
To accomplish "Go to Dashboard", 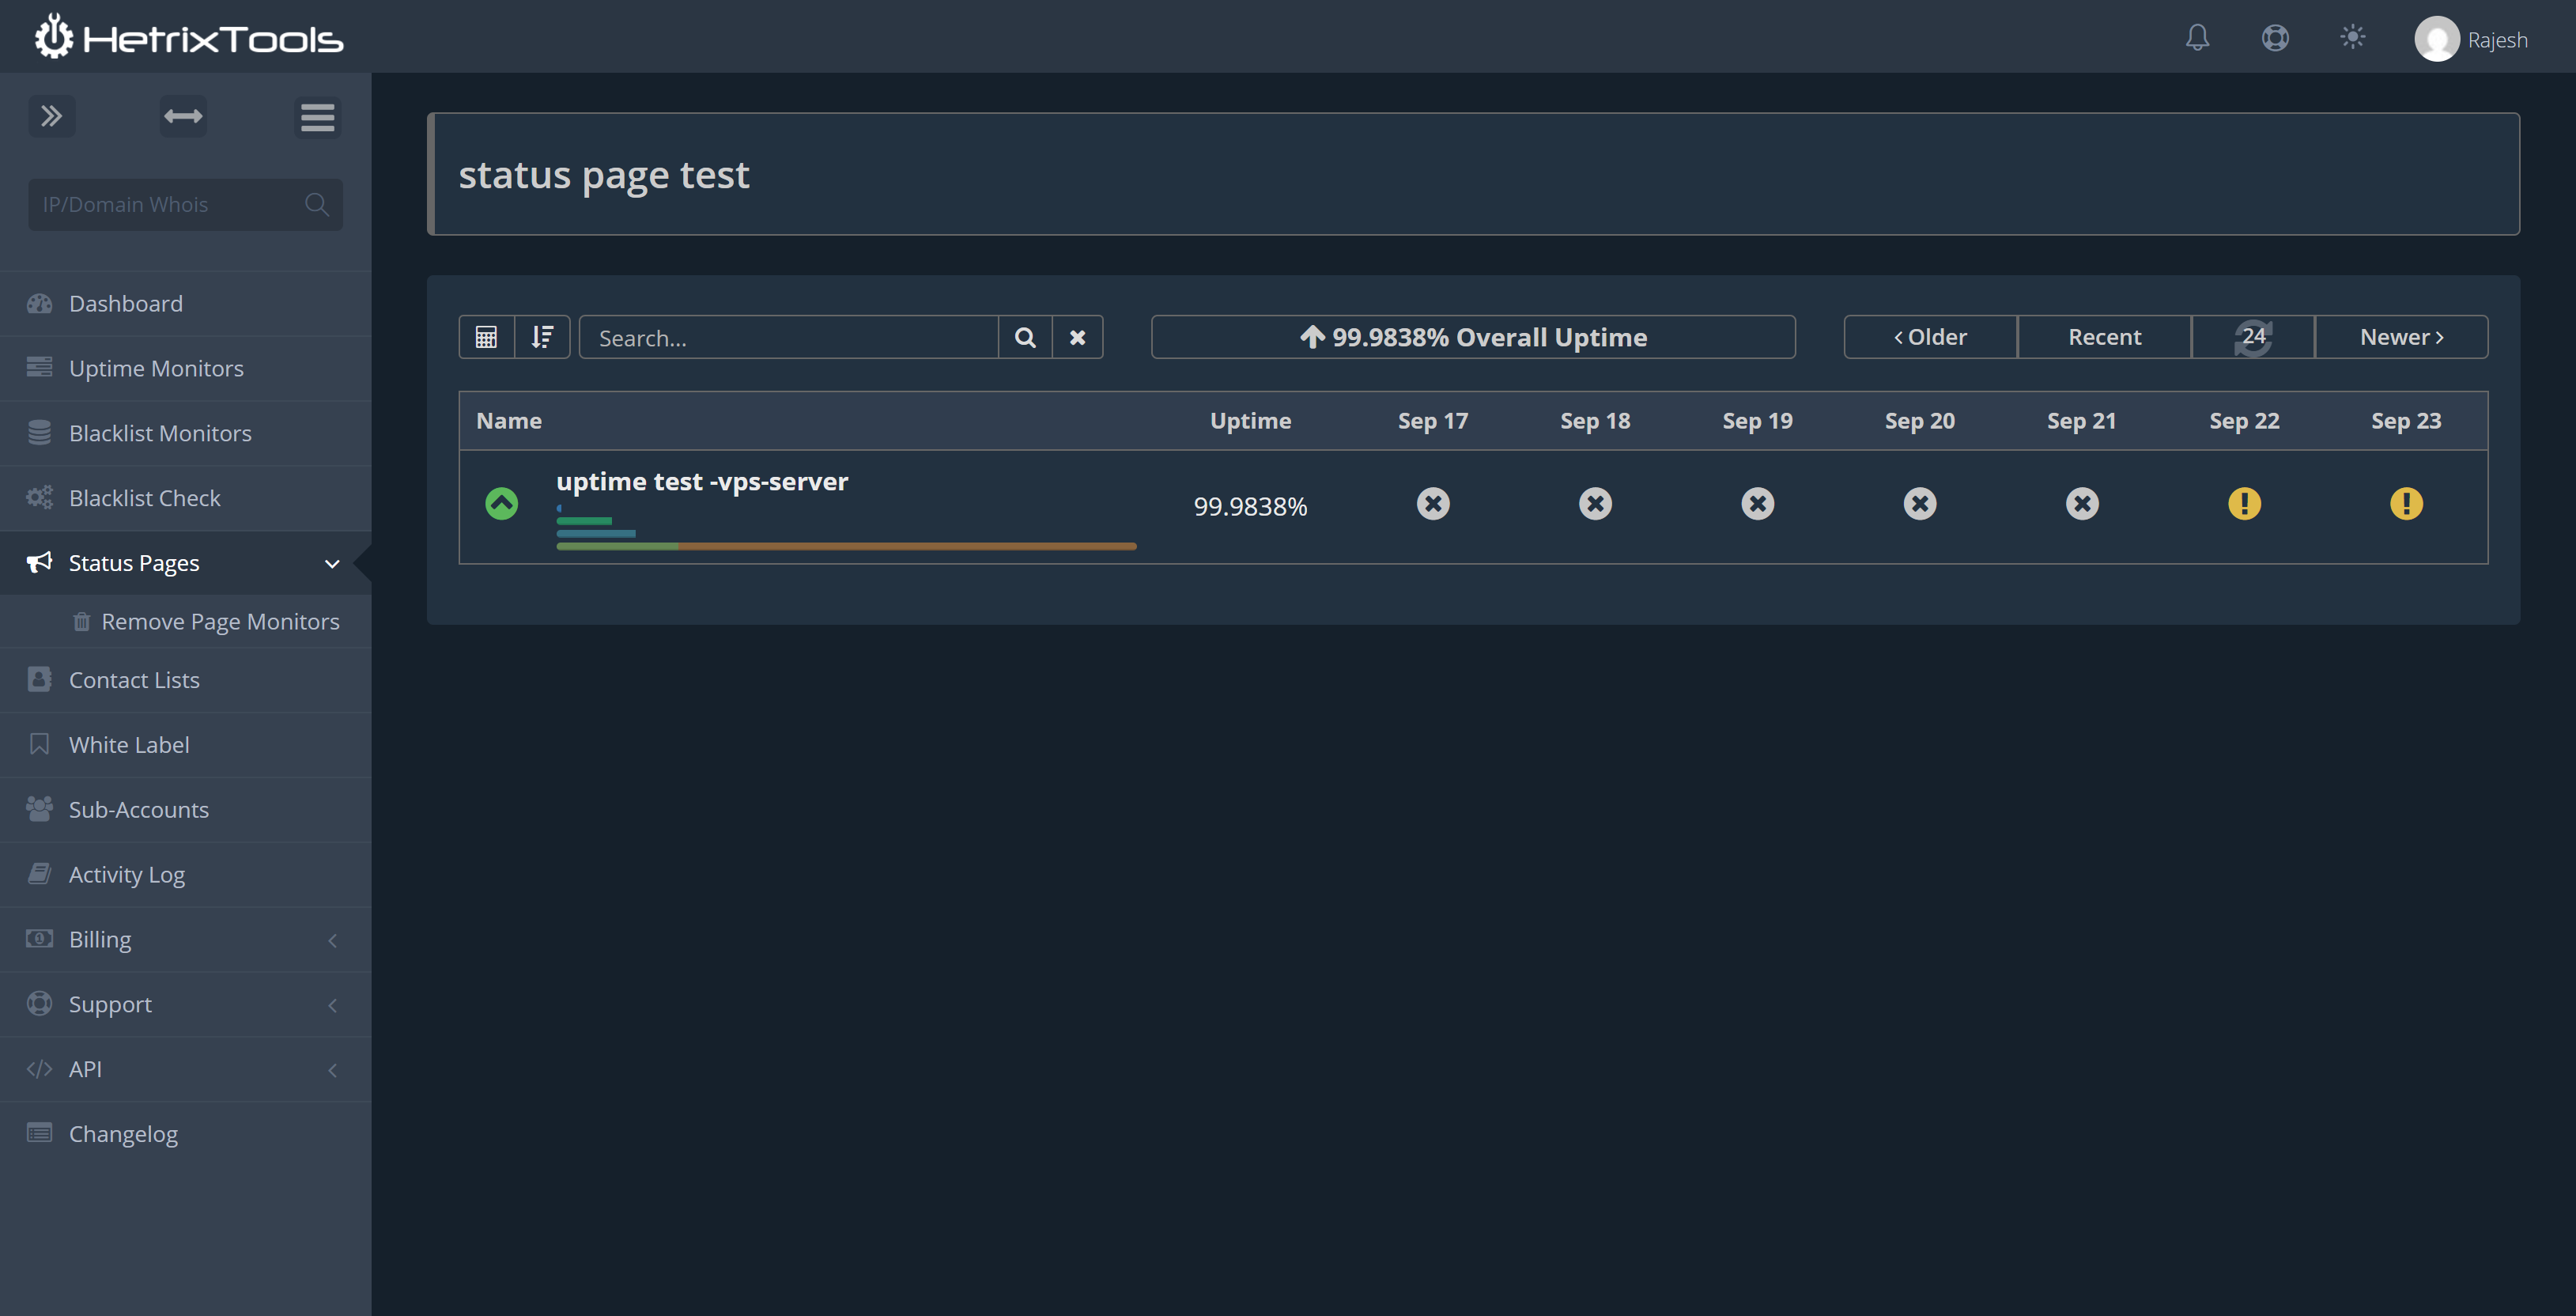I will (185, 303).
